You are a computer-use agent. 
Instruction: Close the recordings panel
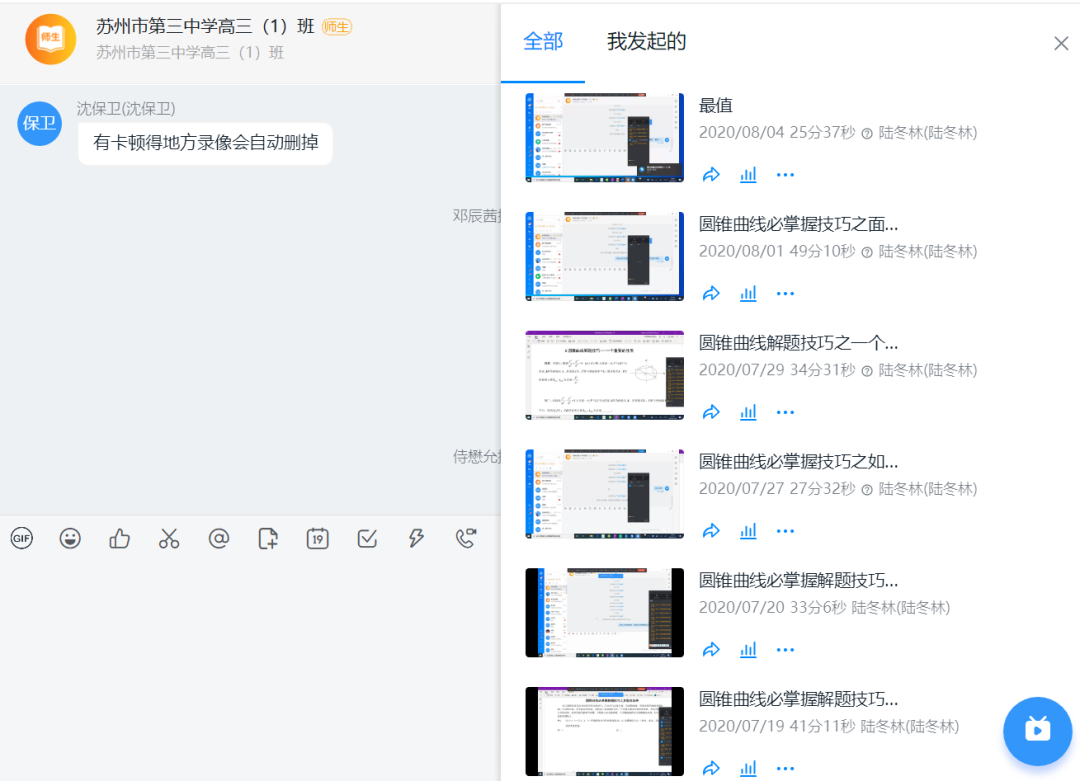click(x=1061, y=43)
